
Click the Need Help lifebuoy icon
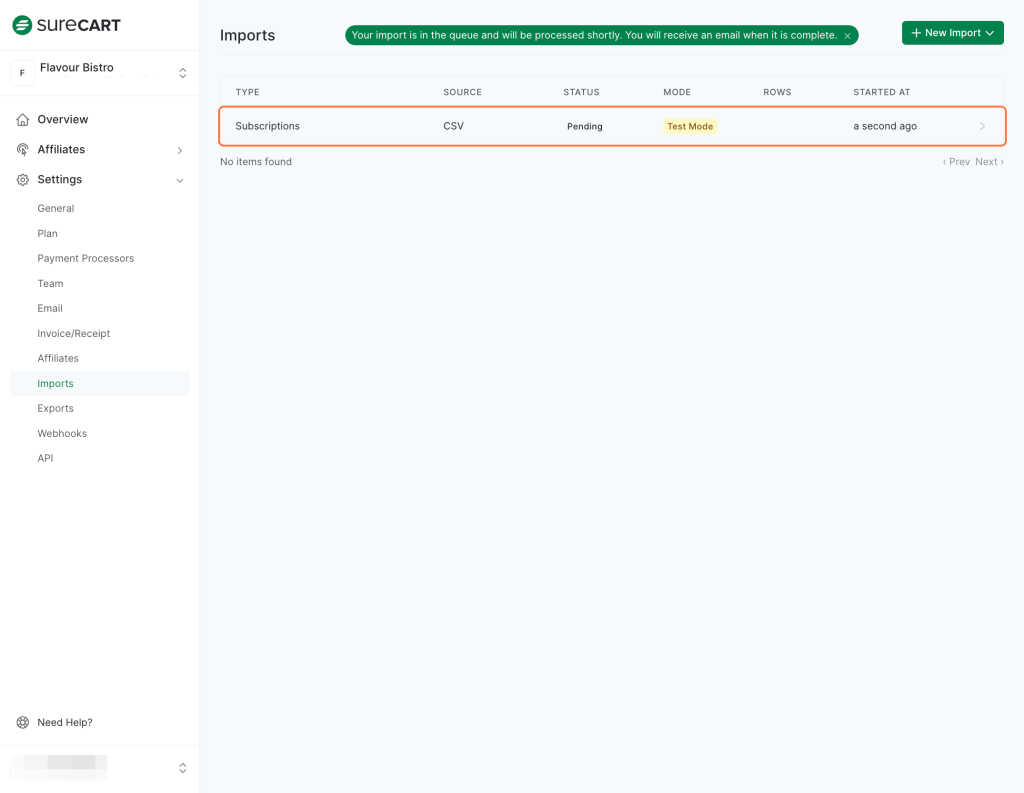[22, 723]
